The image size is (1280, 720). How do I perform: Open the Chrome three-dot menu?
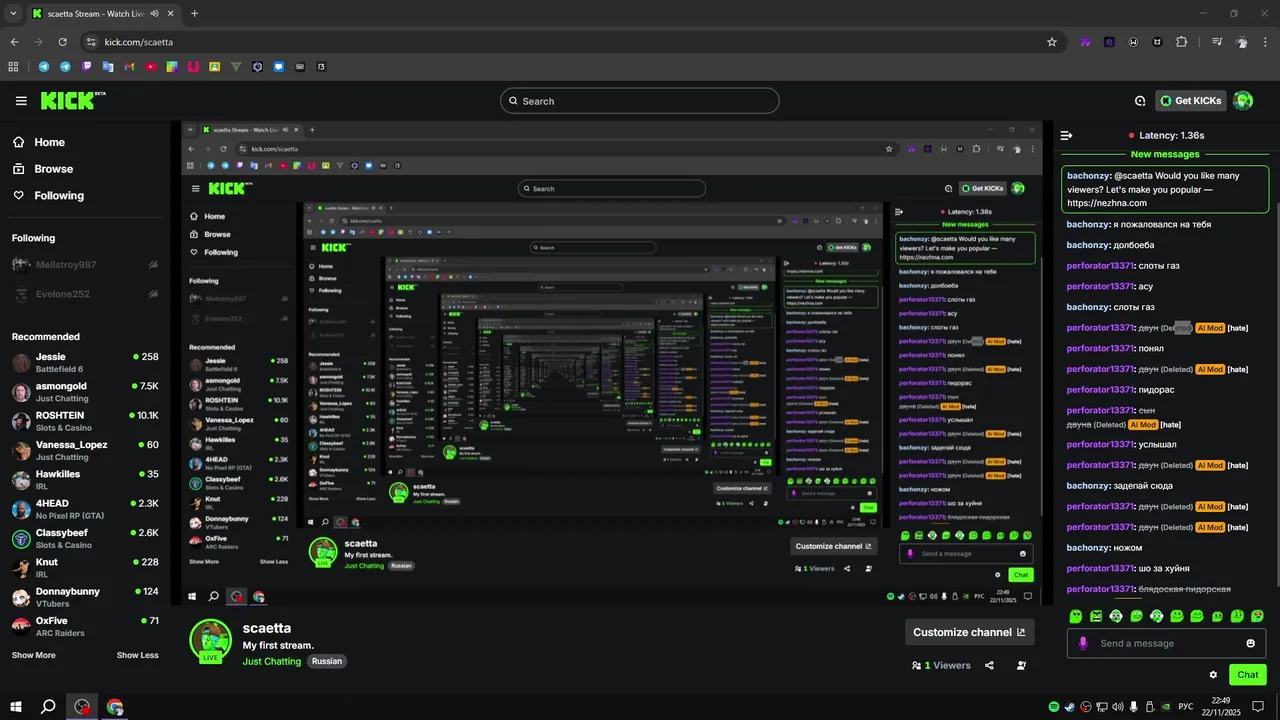[1265, 42]
